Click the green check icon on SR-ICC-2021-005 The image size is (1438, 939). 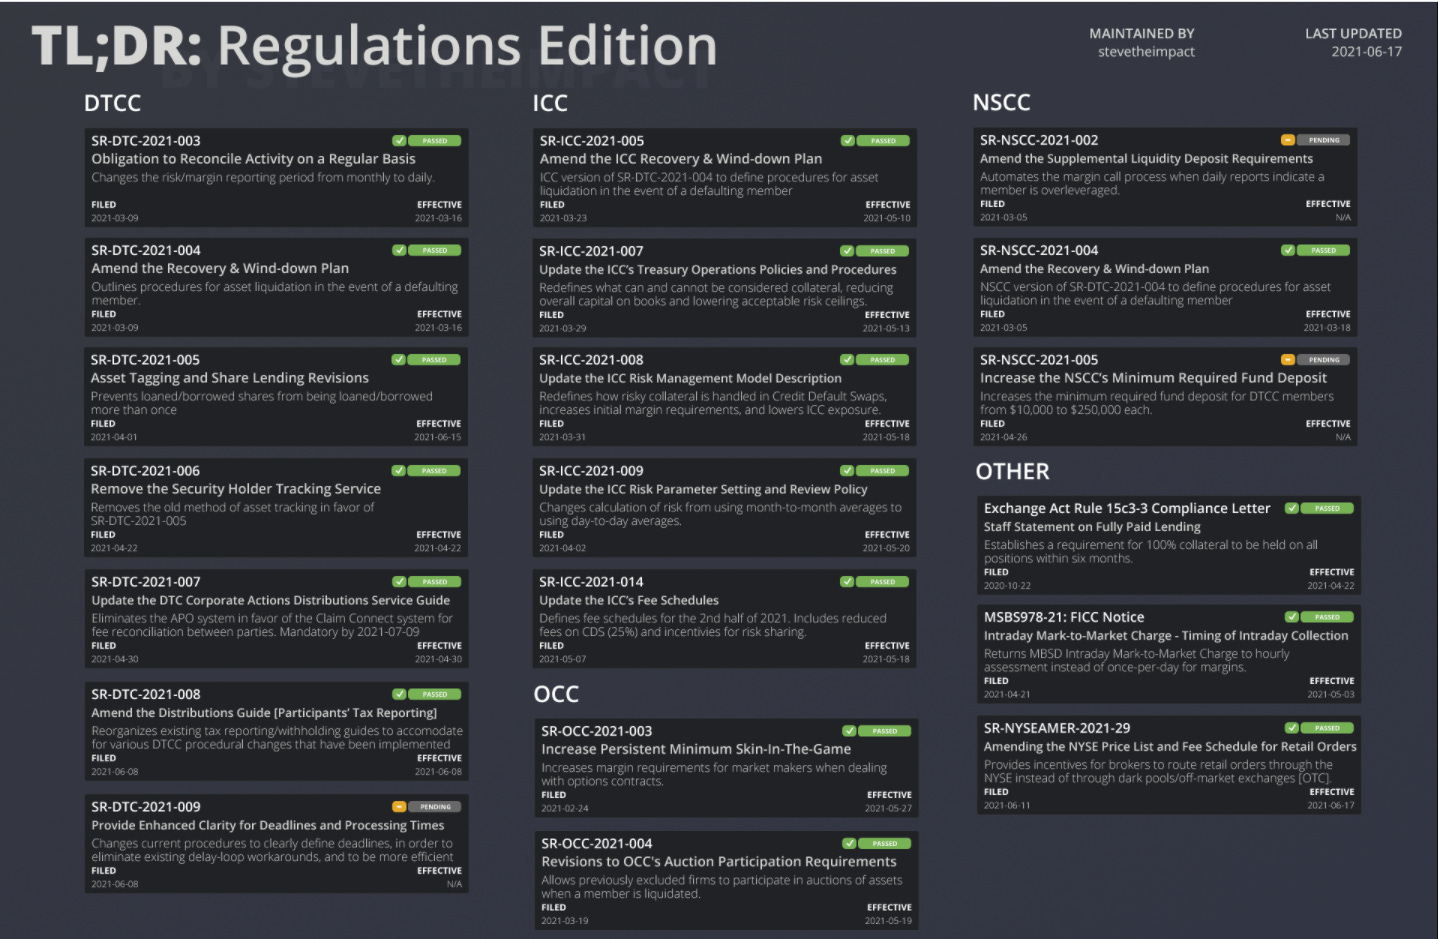tap(848, 141)
